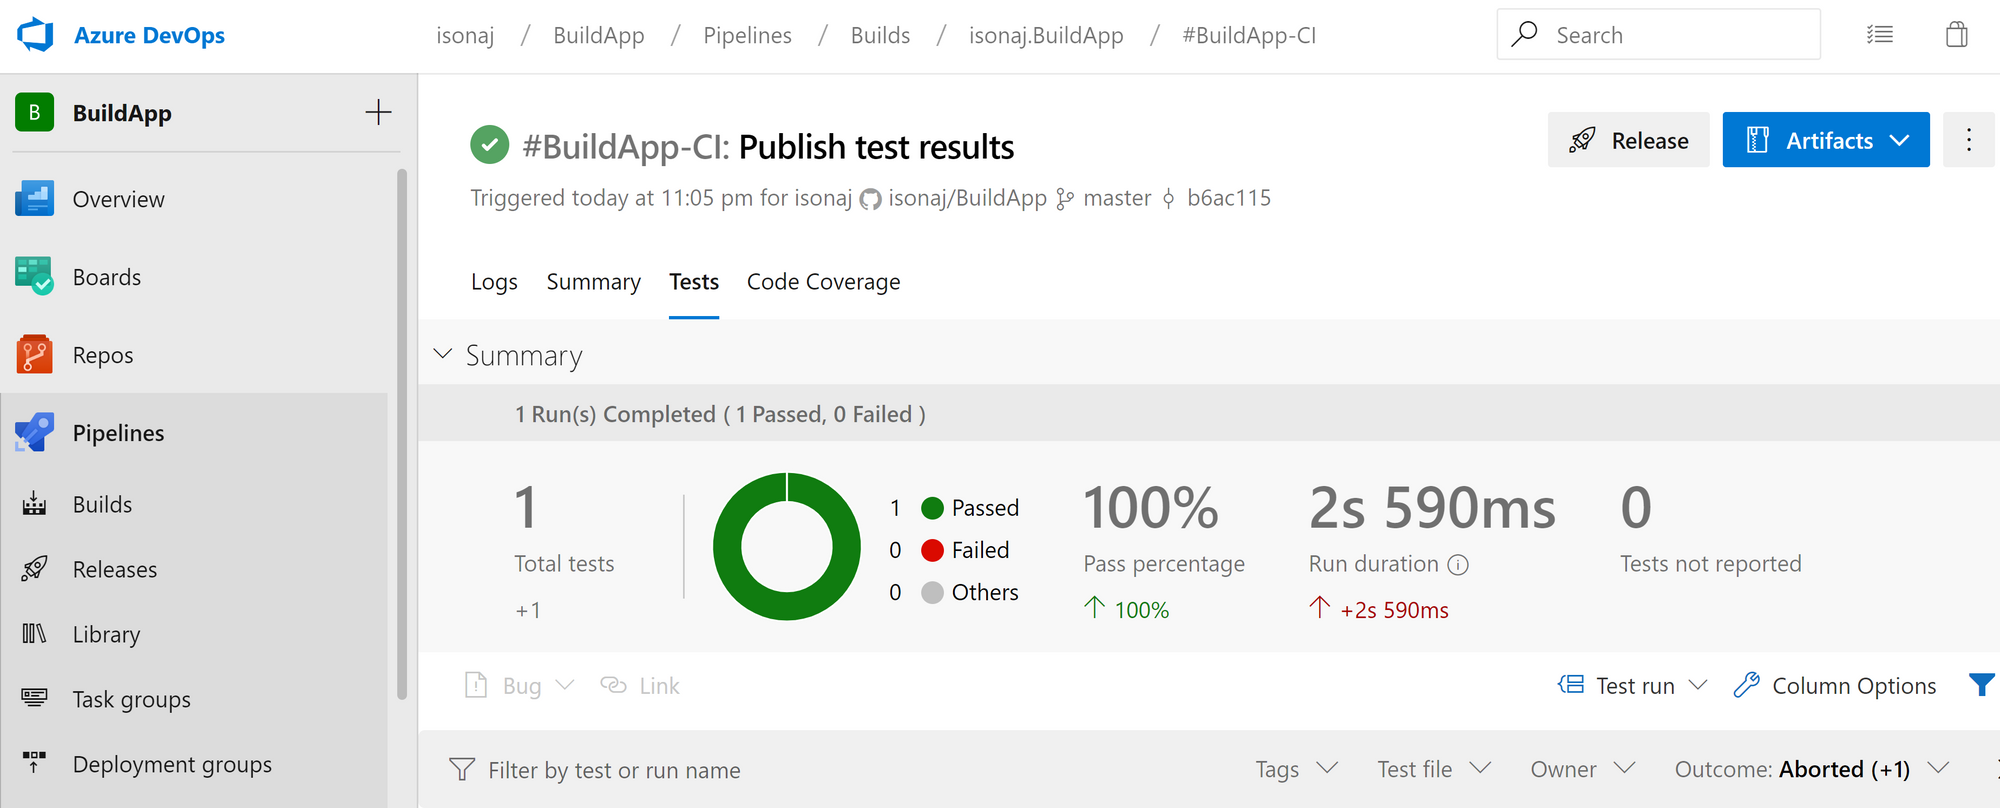
Task: Click the Azure DevOps logo icon
Action: point(35,35)
